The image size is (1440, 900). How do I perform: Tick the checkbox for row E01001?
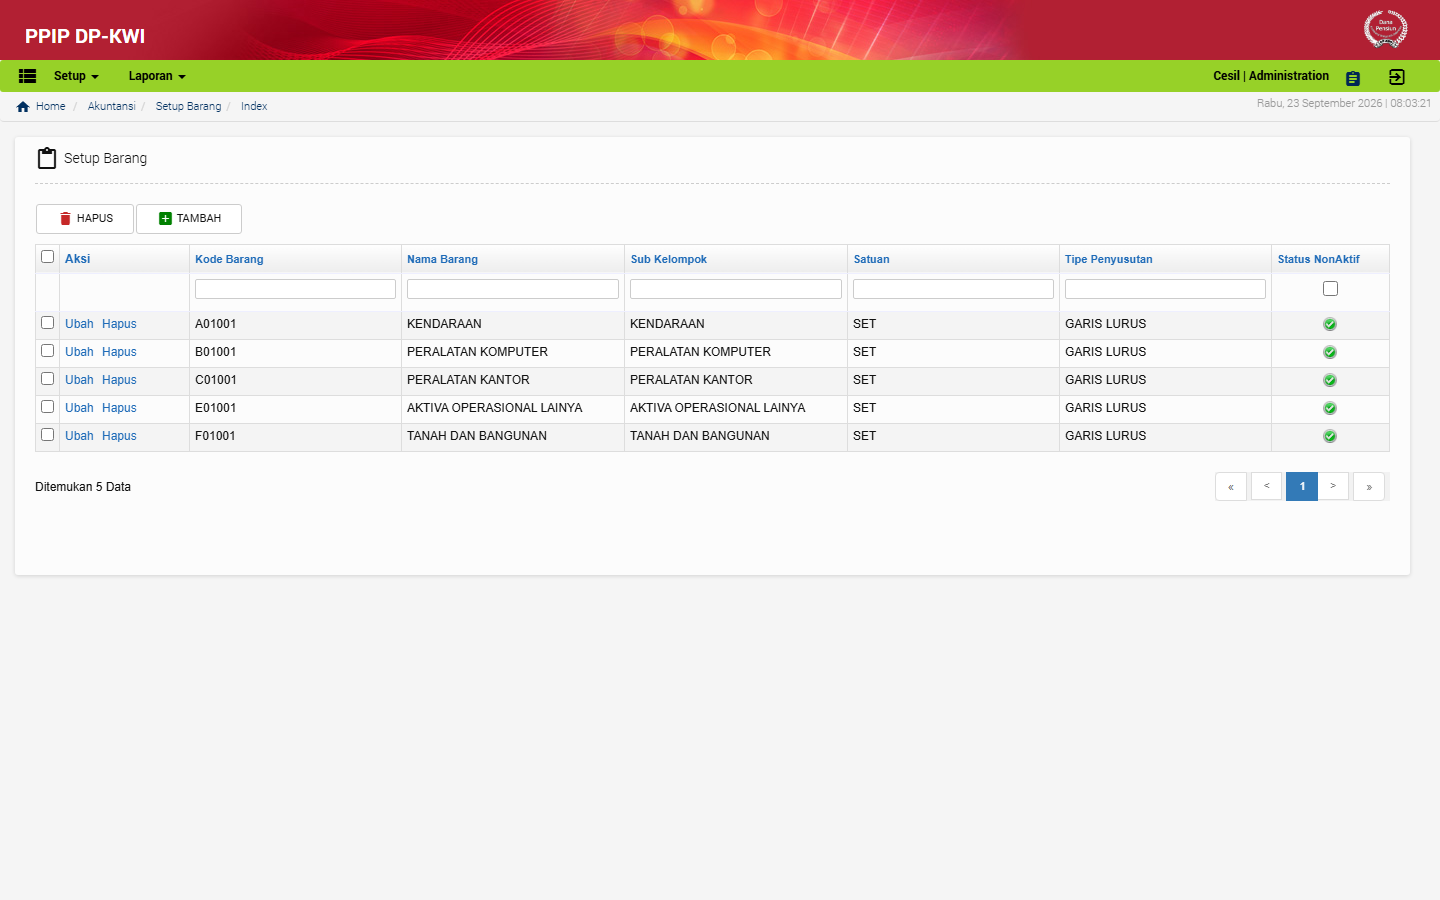(x=47, y=407)
